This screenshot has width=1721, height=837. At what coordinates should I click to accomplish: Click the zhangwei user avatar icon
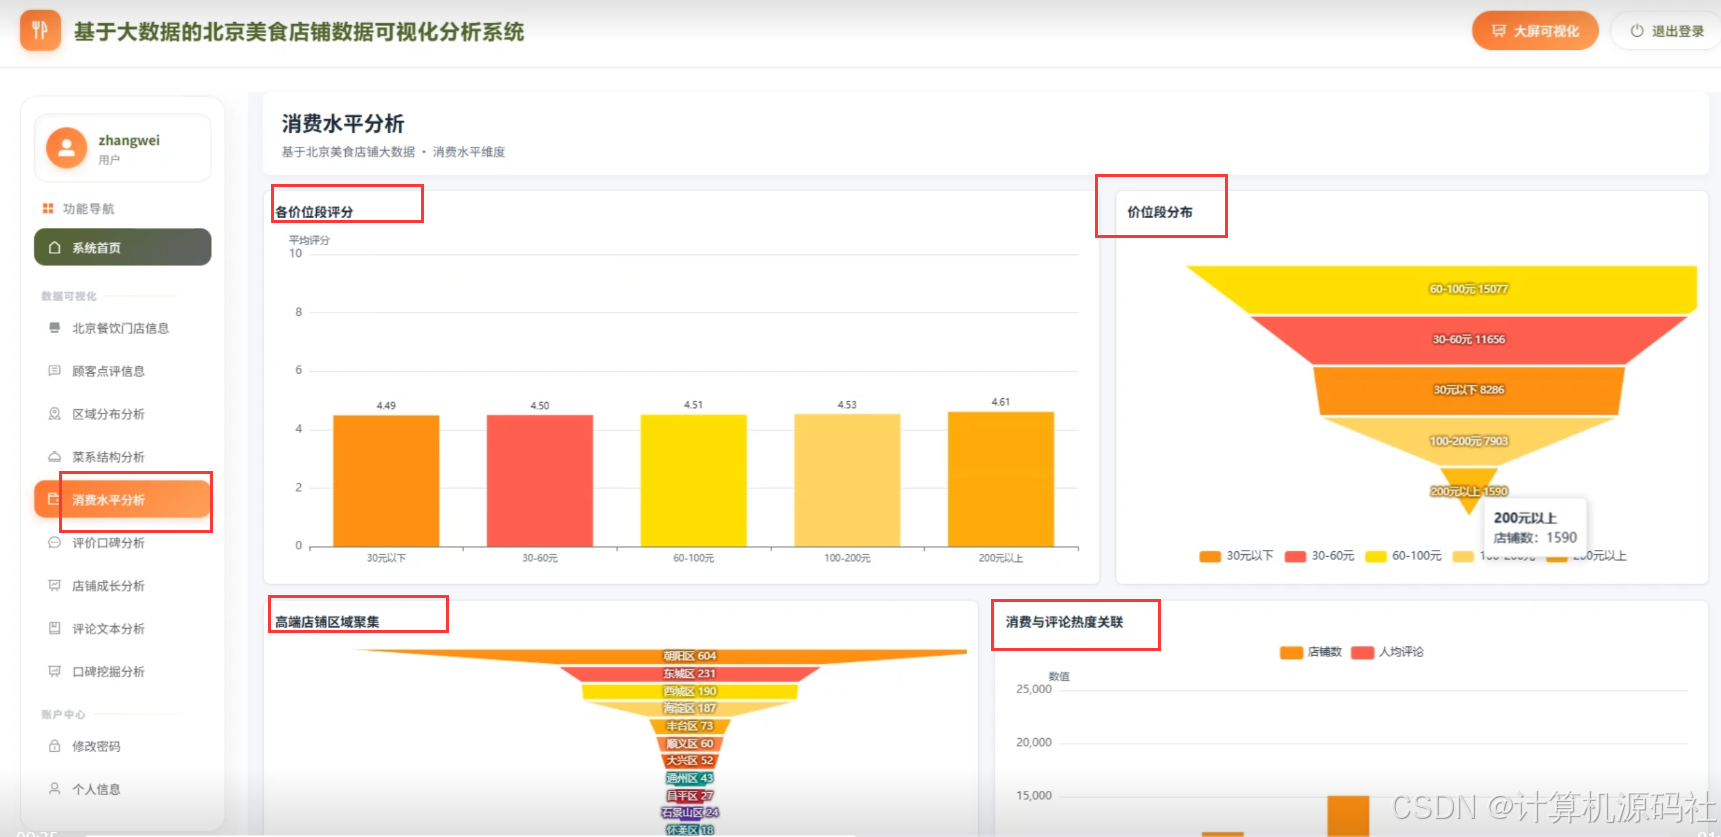pyautogui.click(x=66, y=148)
